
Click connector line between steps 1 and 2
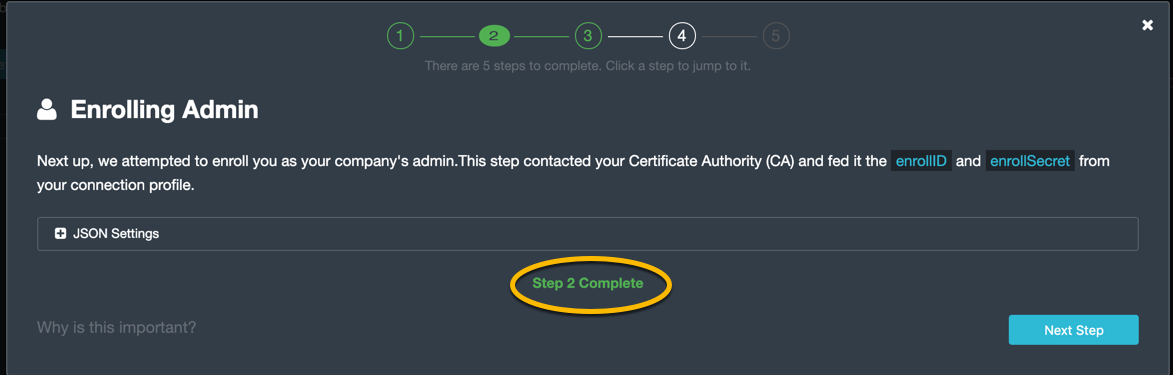447,36
